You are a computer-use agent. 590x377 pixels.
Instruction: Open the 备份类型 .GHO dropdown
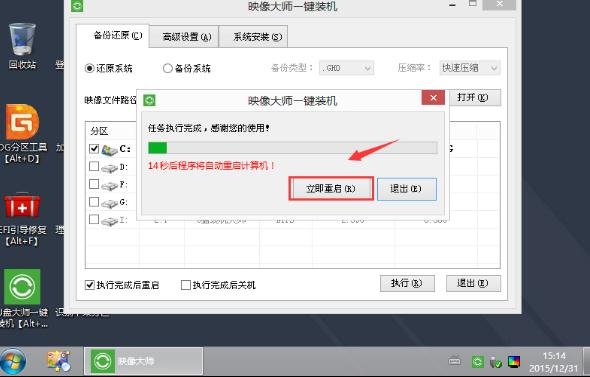click(346, 68)
